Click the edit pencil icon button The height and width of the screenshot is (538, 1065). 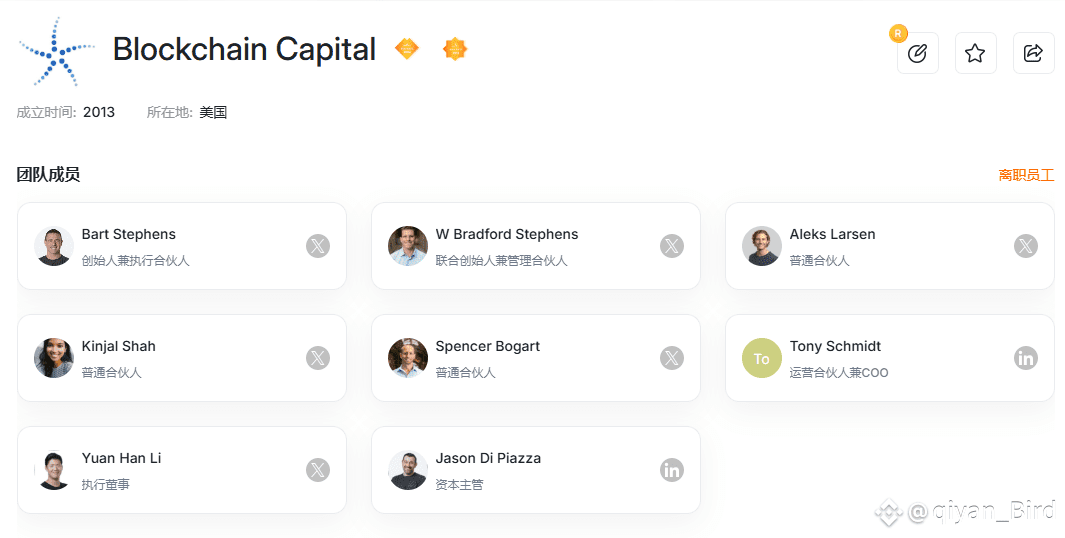point(917,54)
